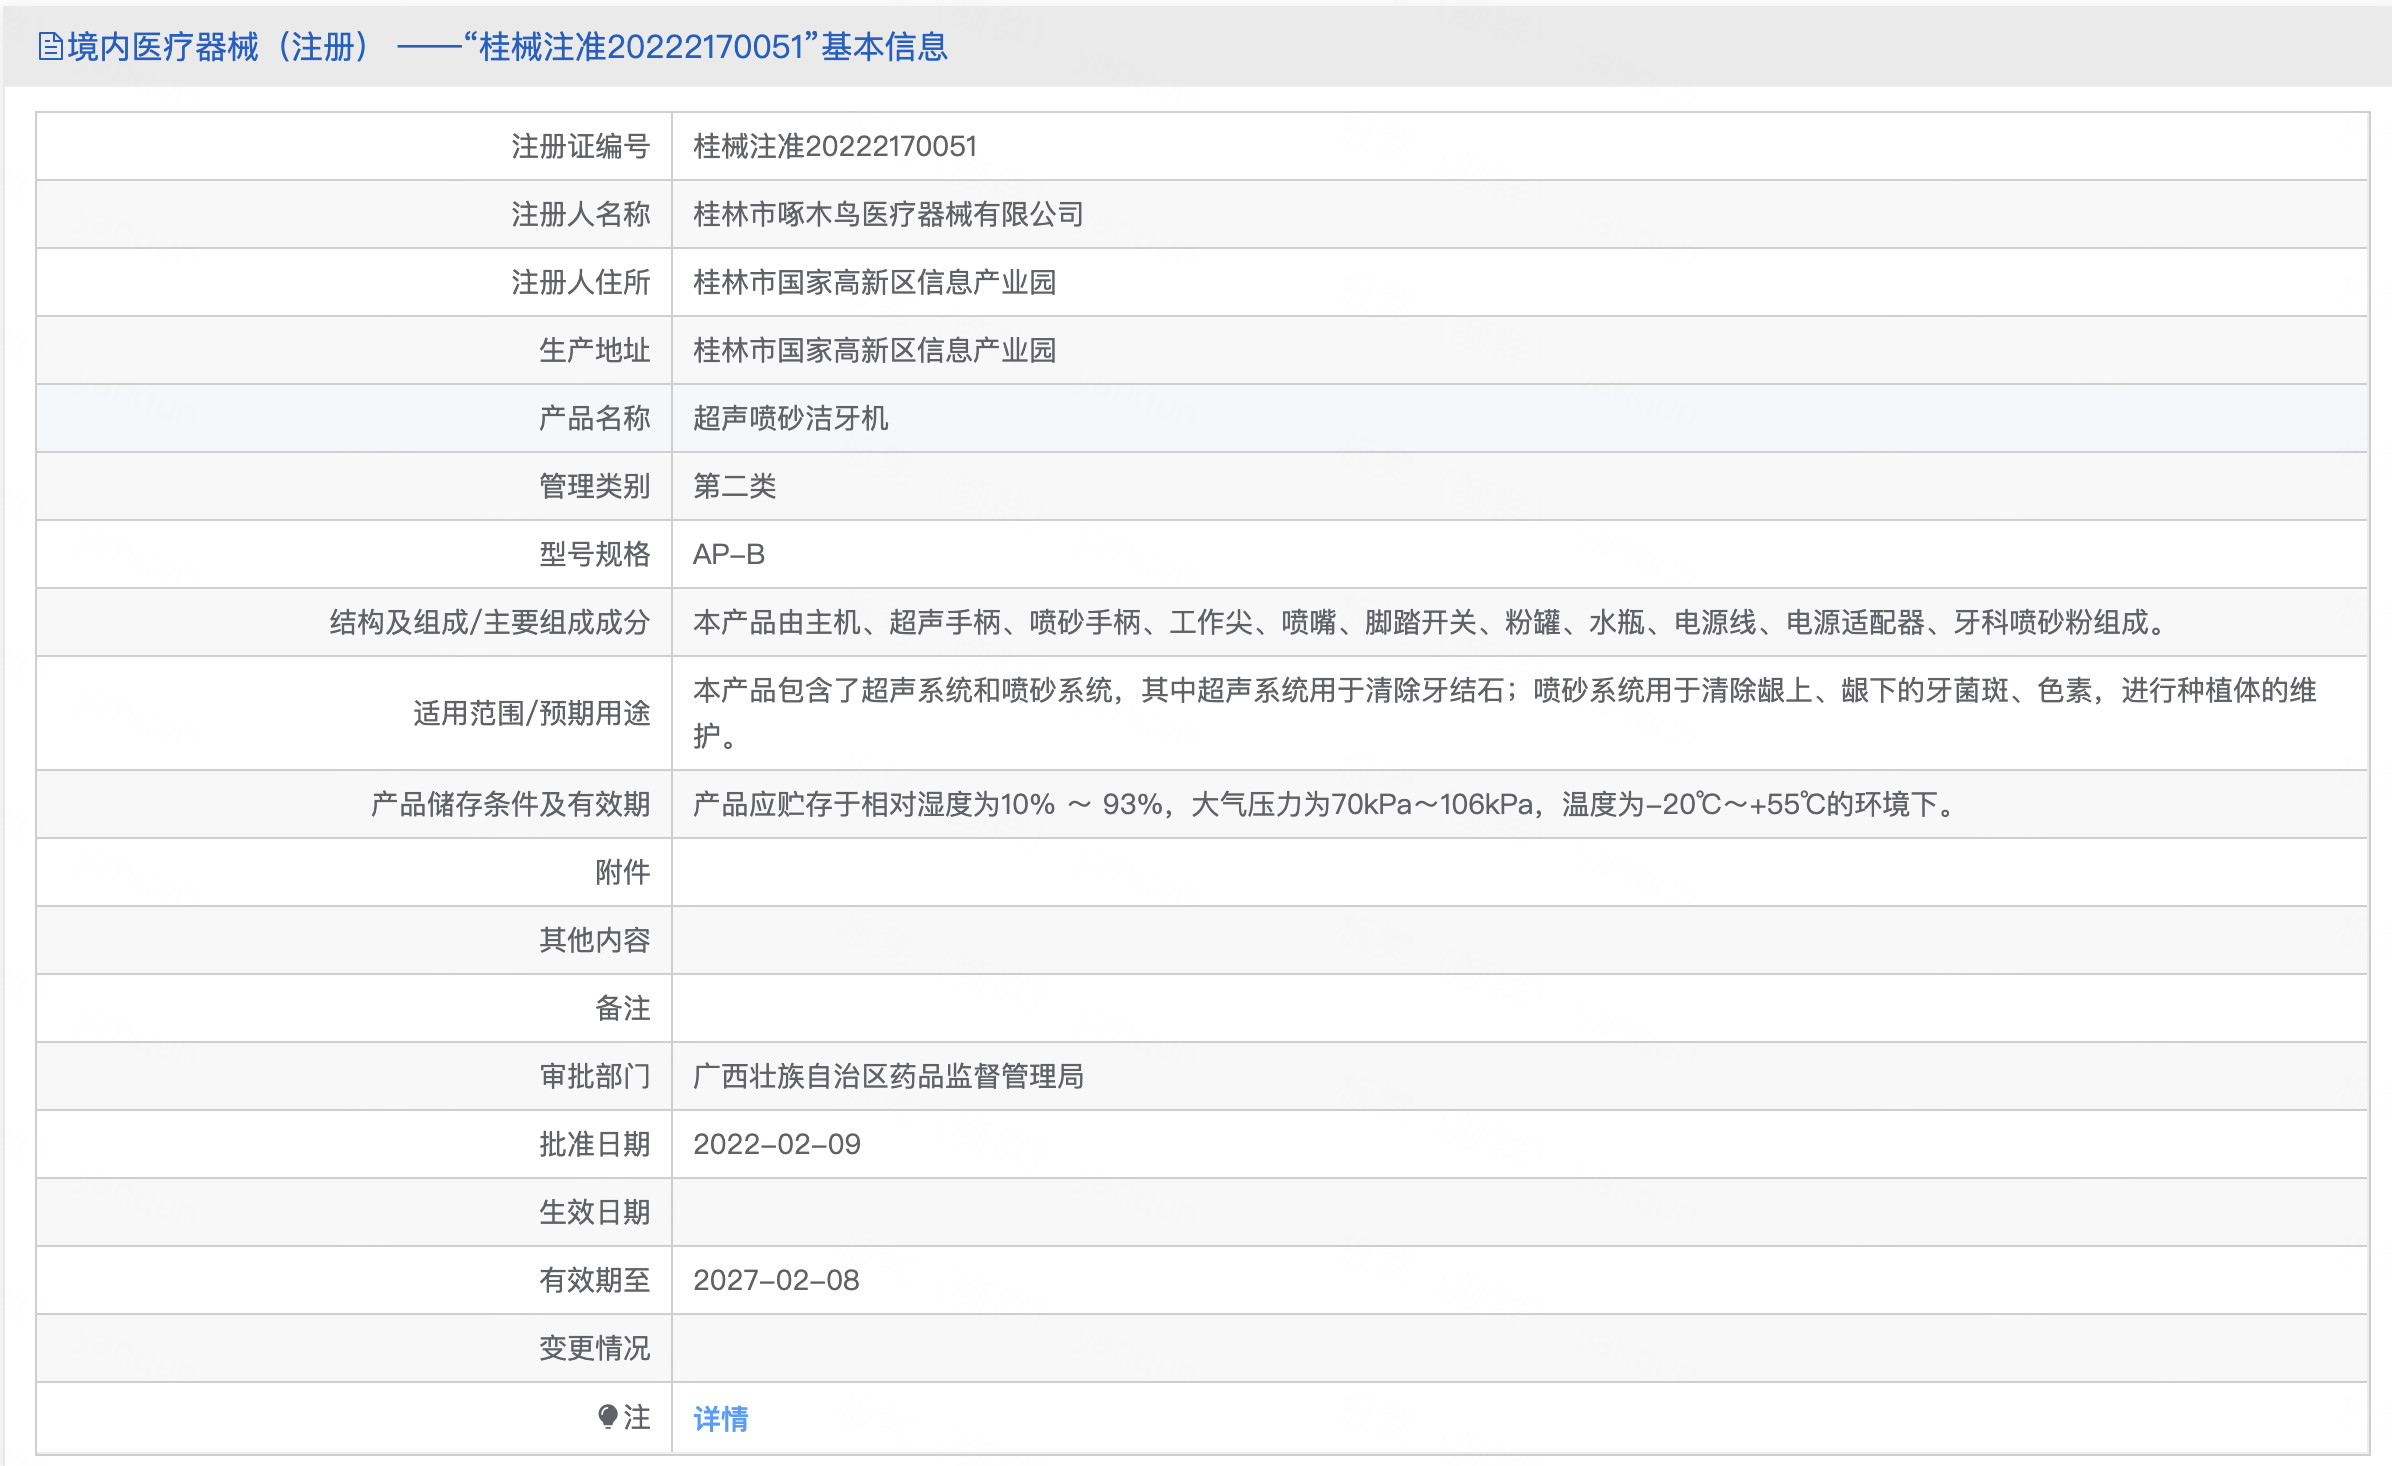Click the 批准日期 label

point(594,1145)
